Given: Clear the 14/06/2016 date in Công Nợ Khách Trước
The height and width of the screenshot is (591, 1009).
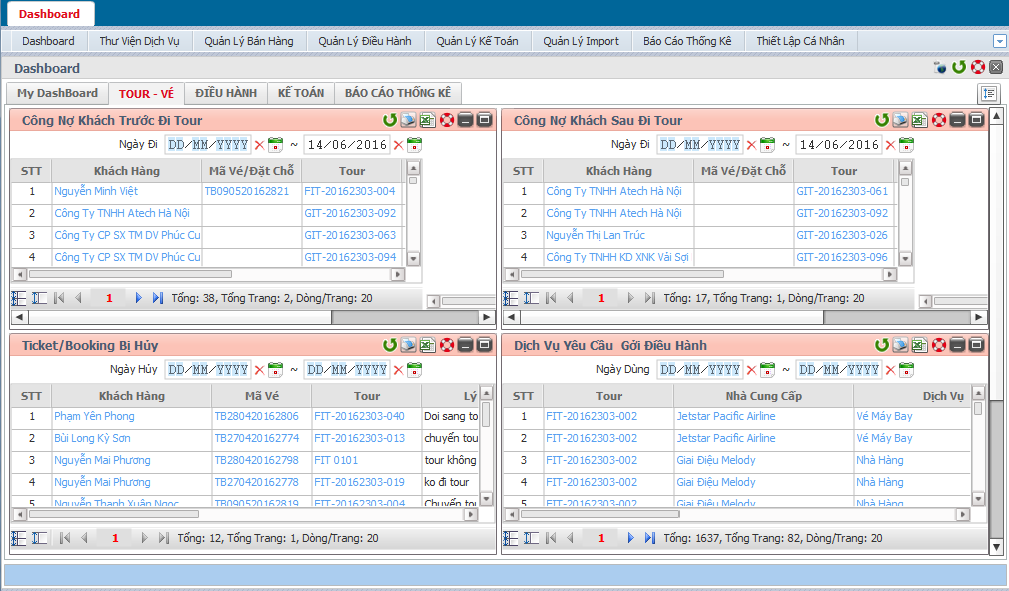Looking at the screenshot, I should coord(398,145).
